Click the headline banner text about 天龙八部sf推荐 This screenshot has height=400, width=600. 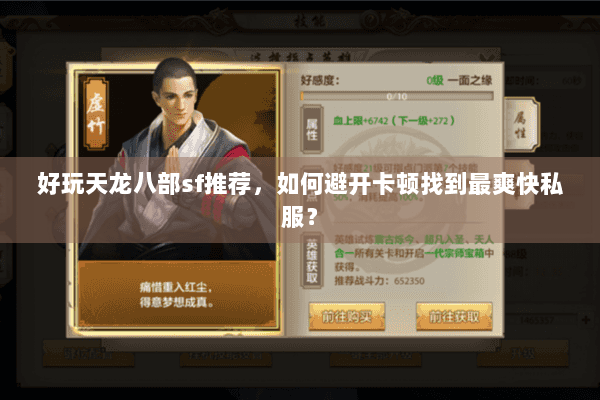click(300, 199)
